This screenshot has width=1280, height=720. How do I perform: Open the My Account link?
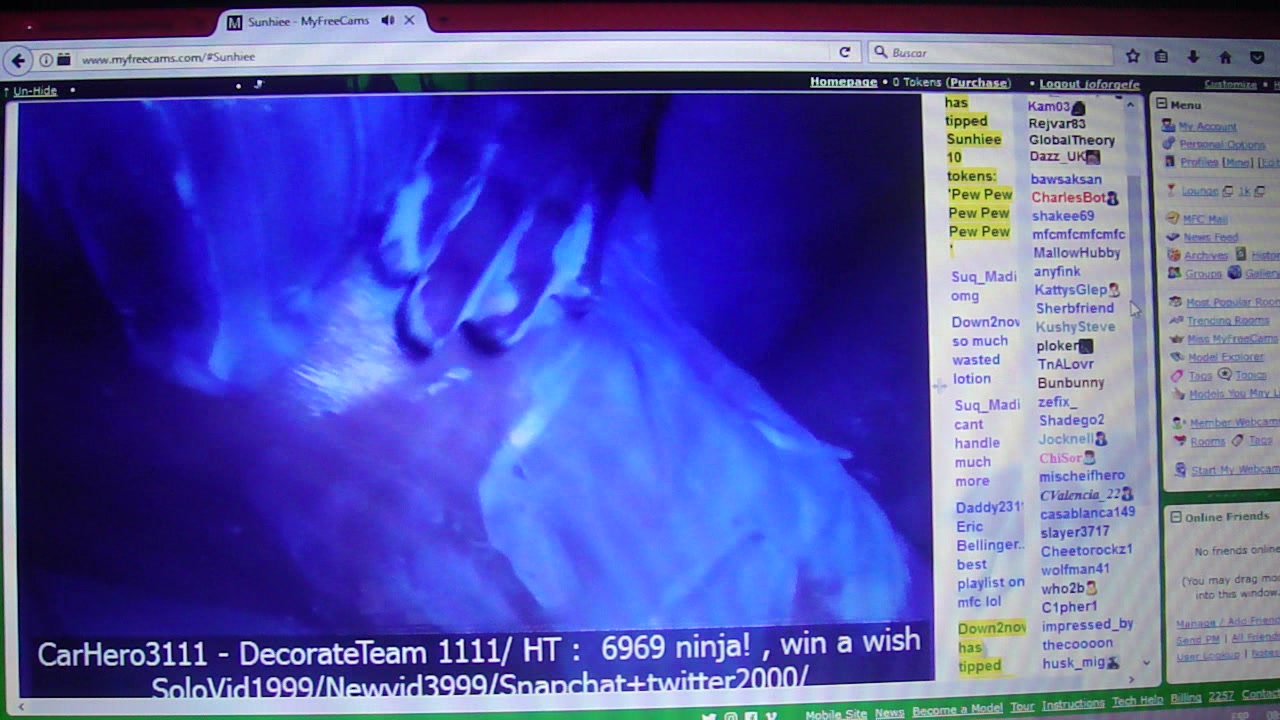[x=1207, y=127]
